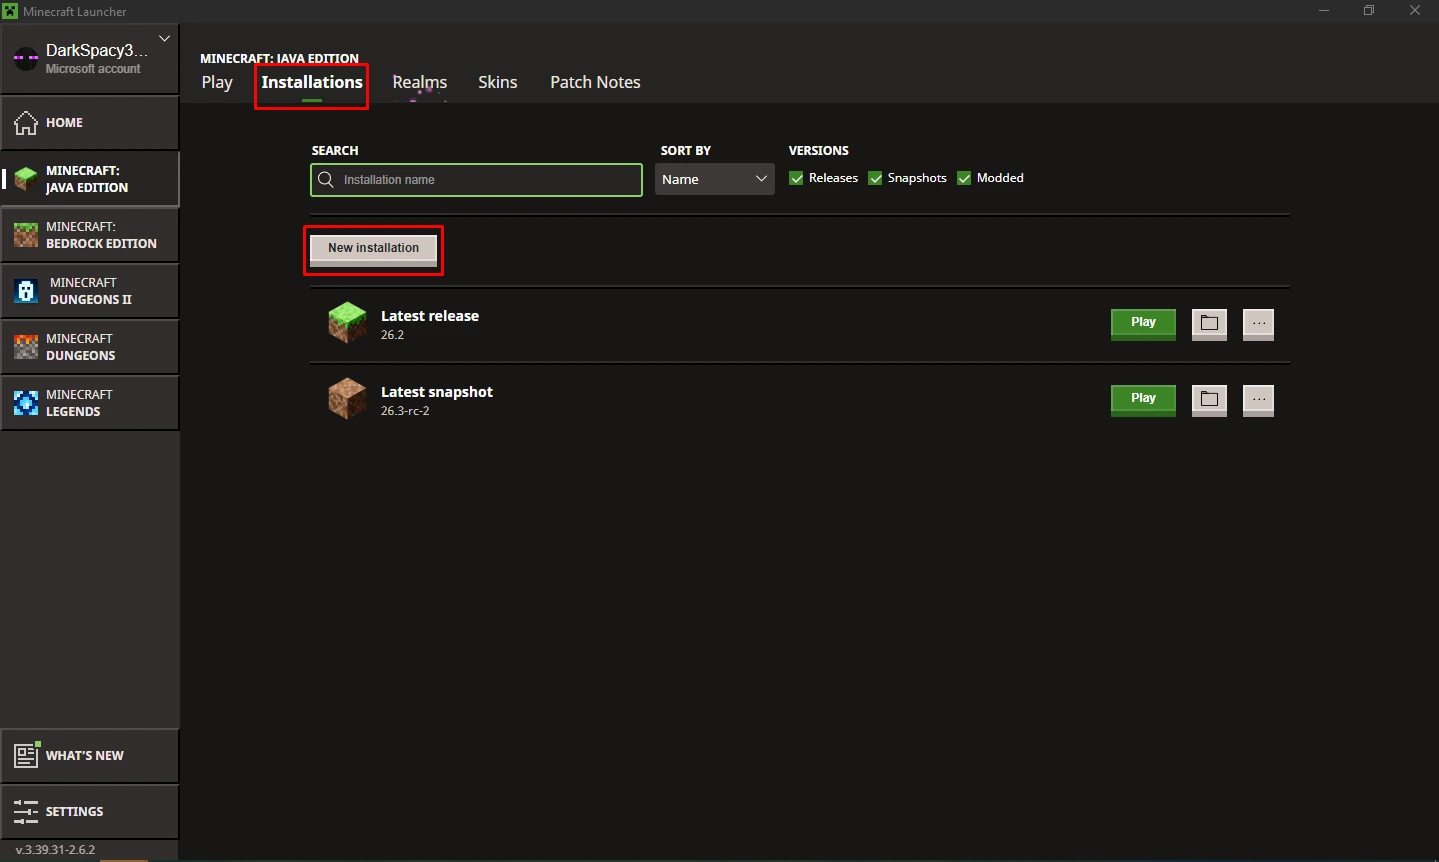The image size is (1439, 862).
Task: Click the Latest release grass block icon
Action: click(x=347, y=322)
